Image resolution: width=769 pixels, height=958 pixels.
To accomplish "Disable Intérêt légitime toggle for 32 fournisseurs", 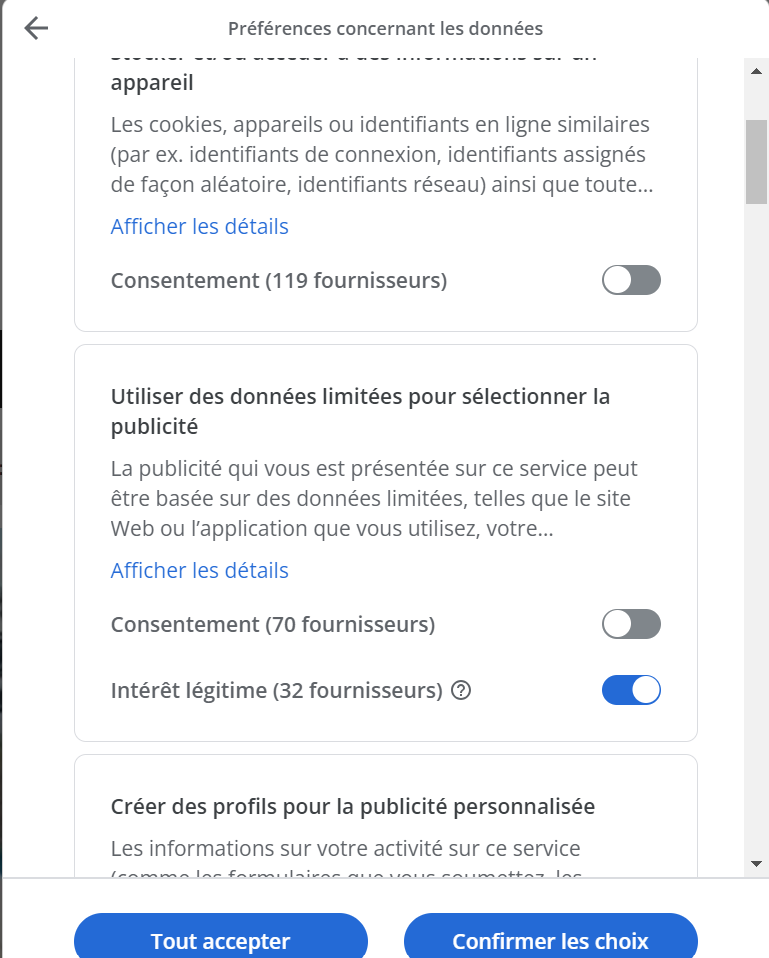I will (x=631, y=690).
